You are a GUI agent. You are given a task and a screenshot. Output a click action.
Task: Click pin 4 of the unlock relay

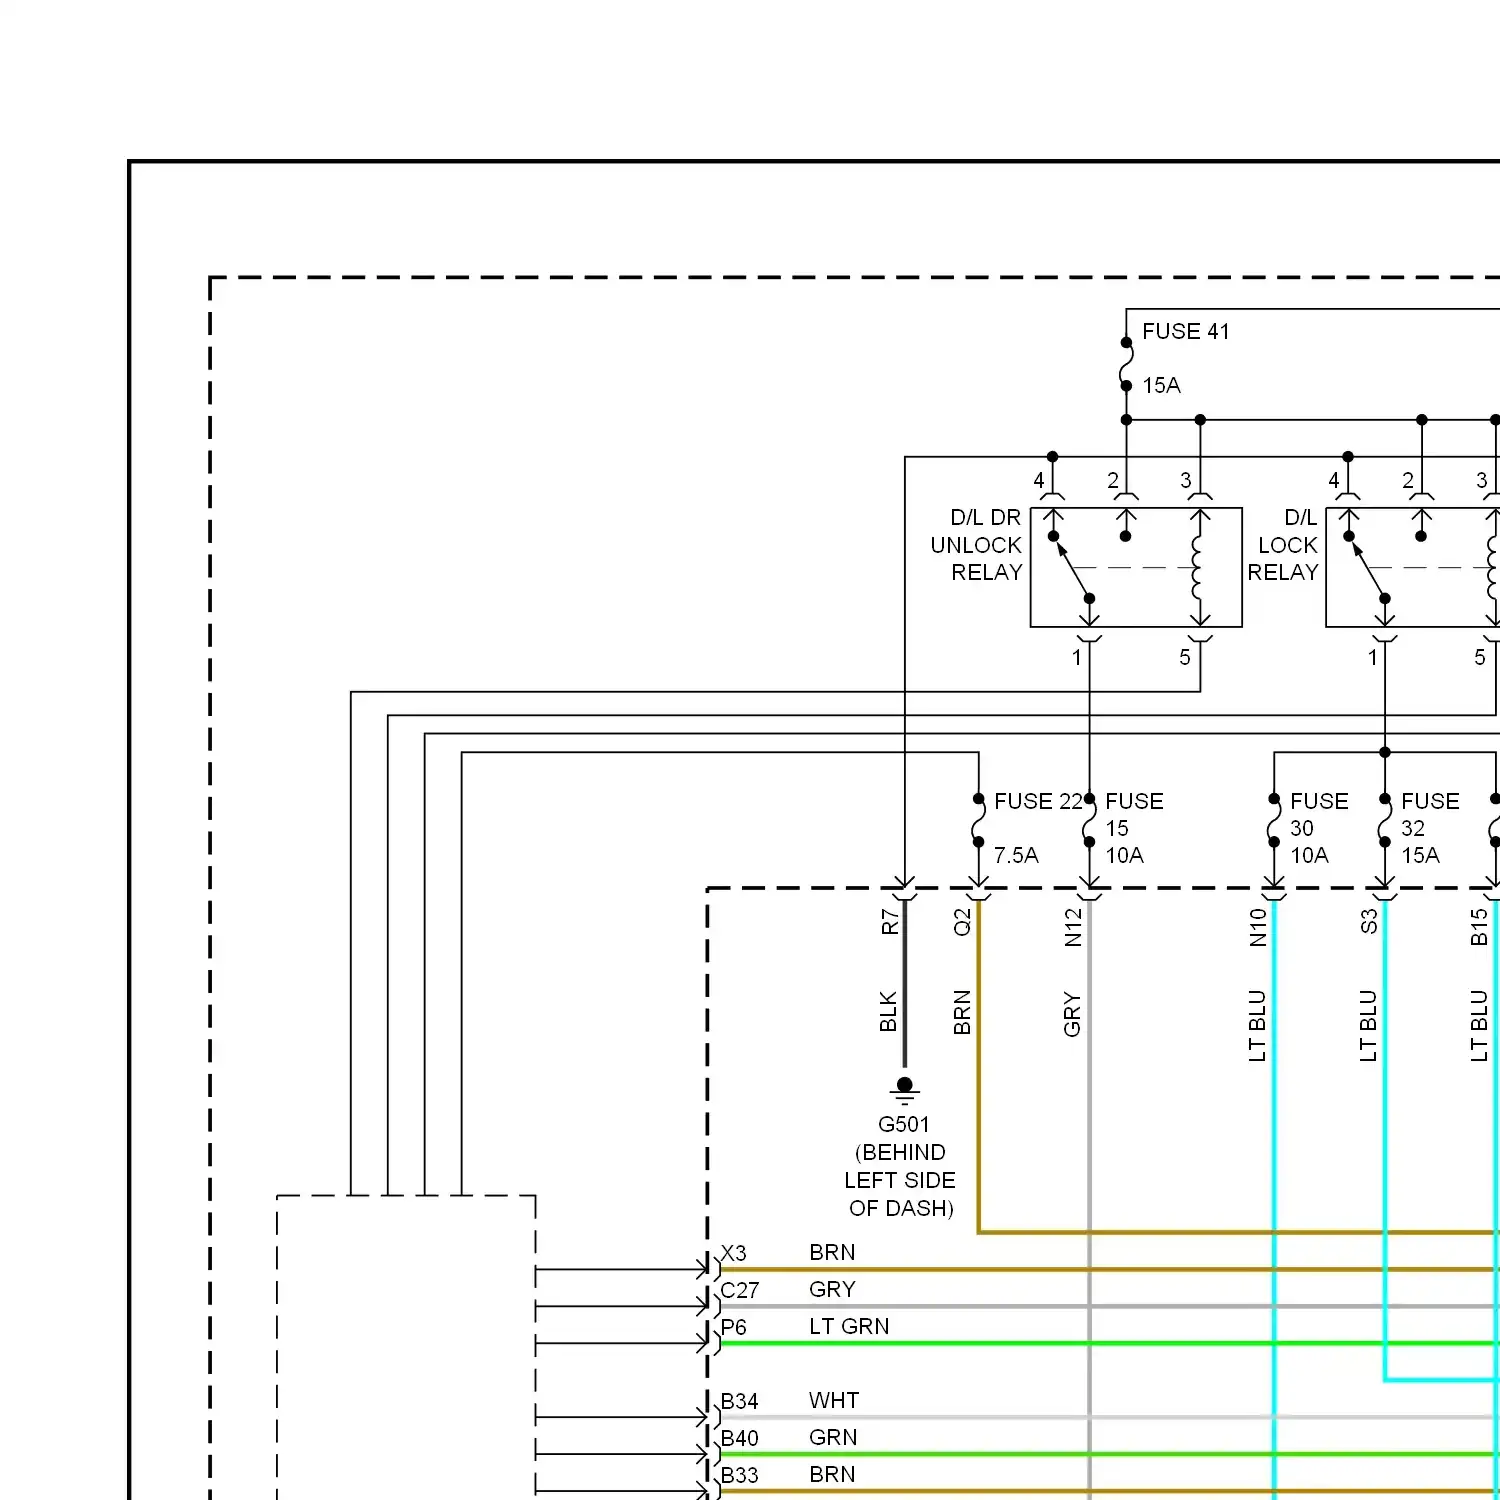click(x=1039, y=481)
